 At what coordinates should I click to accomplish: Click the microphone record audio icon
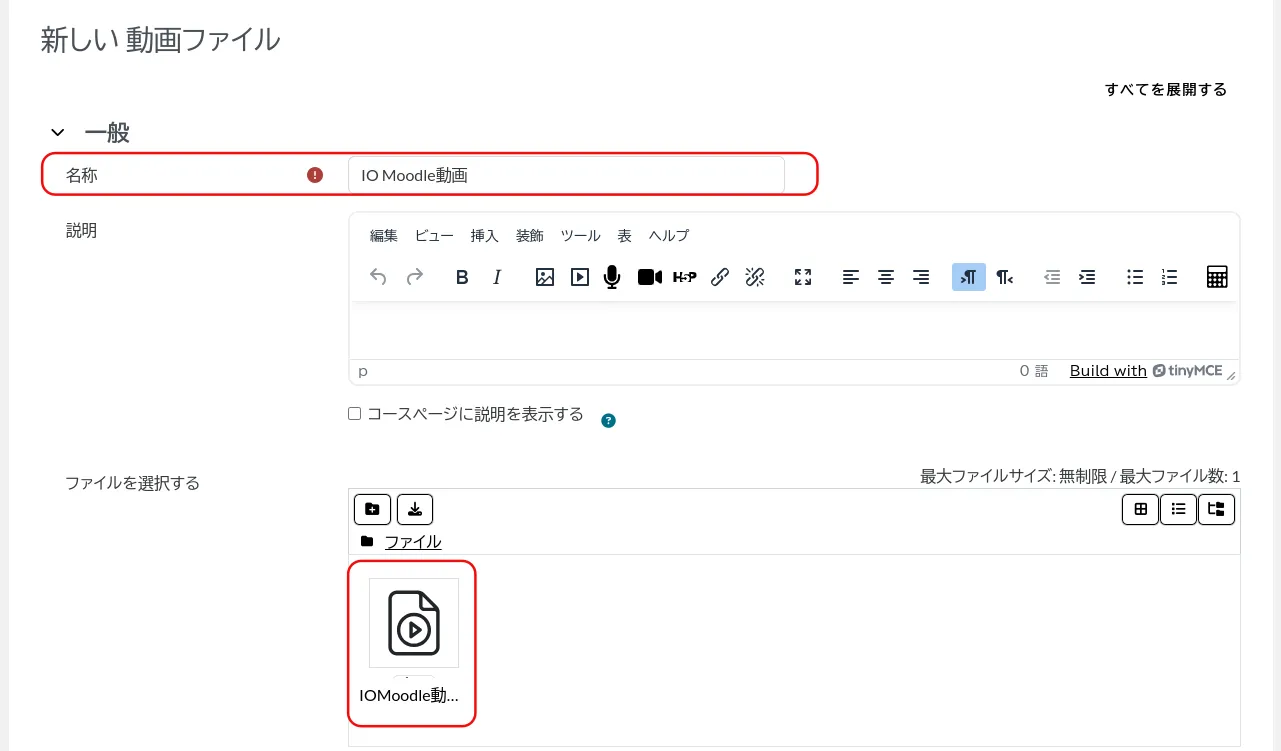pos(612,278)
